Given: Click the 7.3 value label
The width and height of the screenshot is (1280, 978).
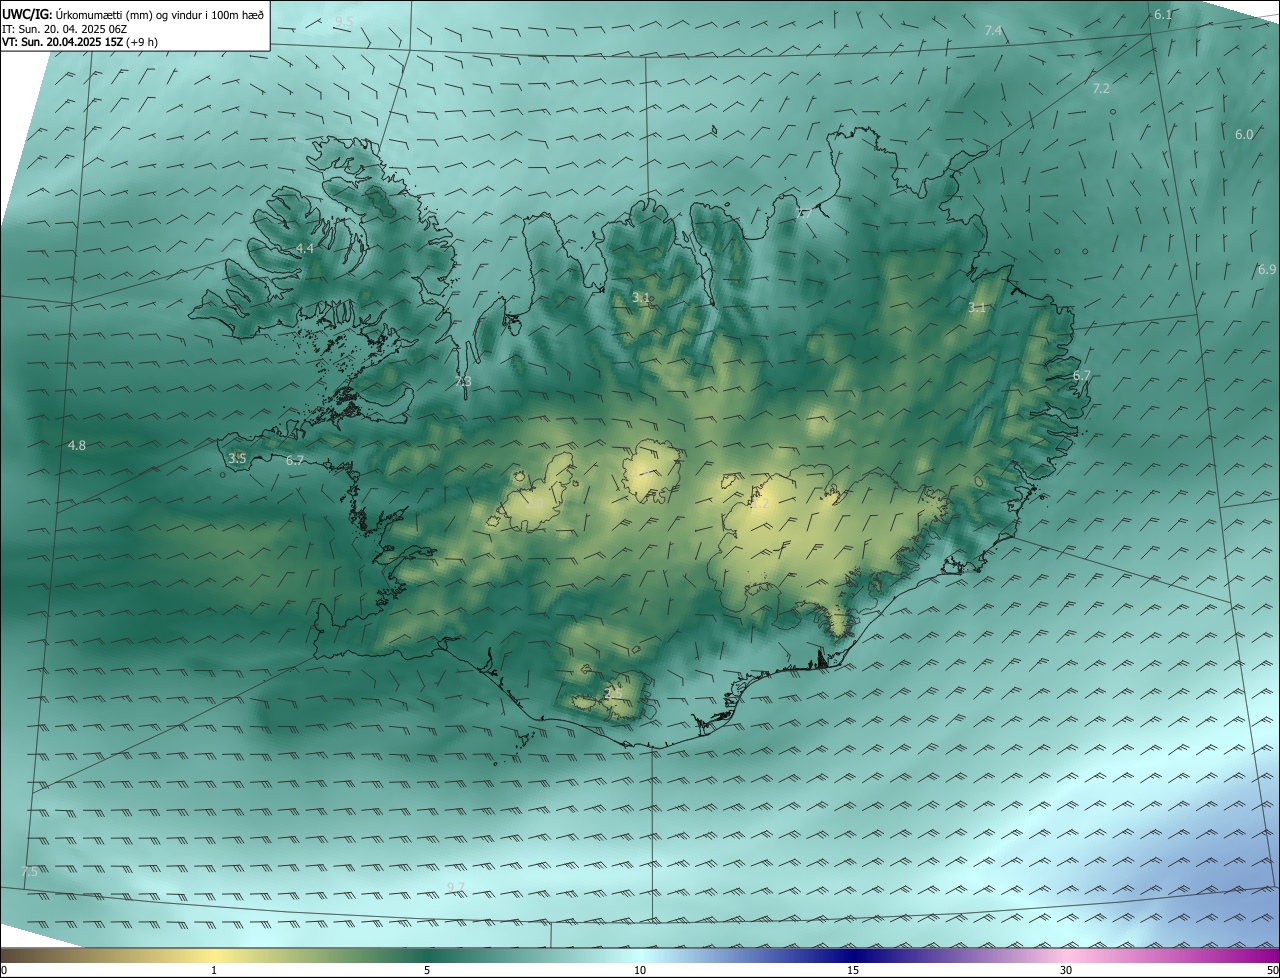Looking at the screenshot, I should pyautogui.click(x=463, y=382).
